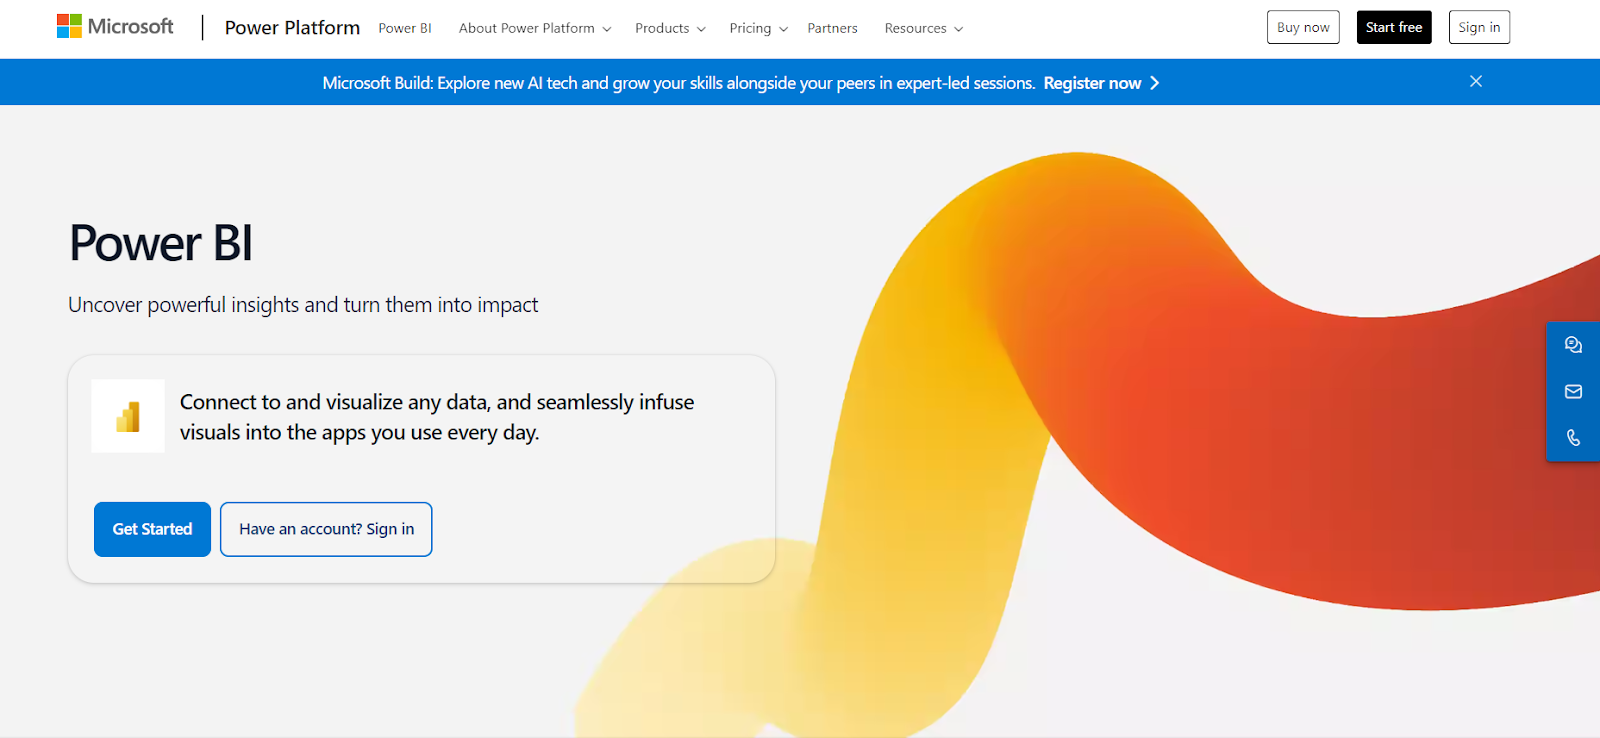Click the arrow next to Register now
Image resolution: width=1600 pixels, height=738 pixels.
pyautogui.click(x=1155, y=83)
